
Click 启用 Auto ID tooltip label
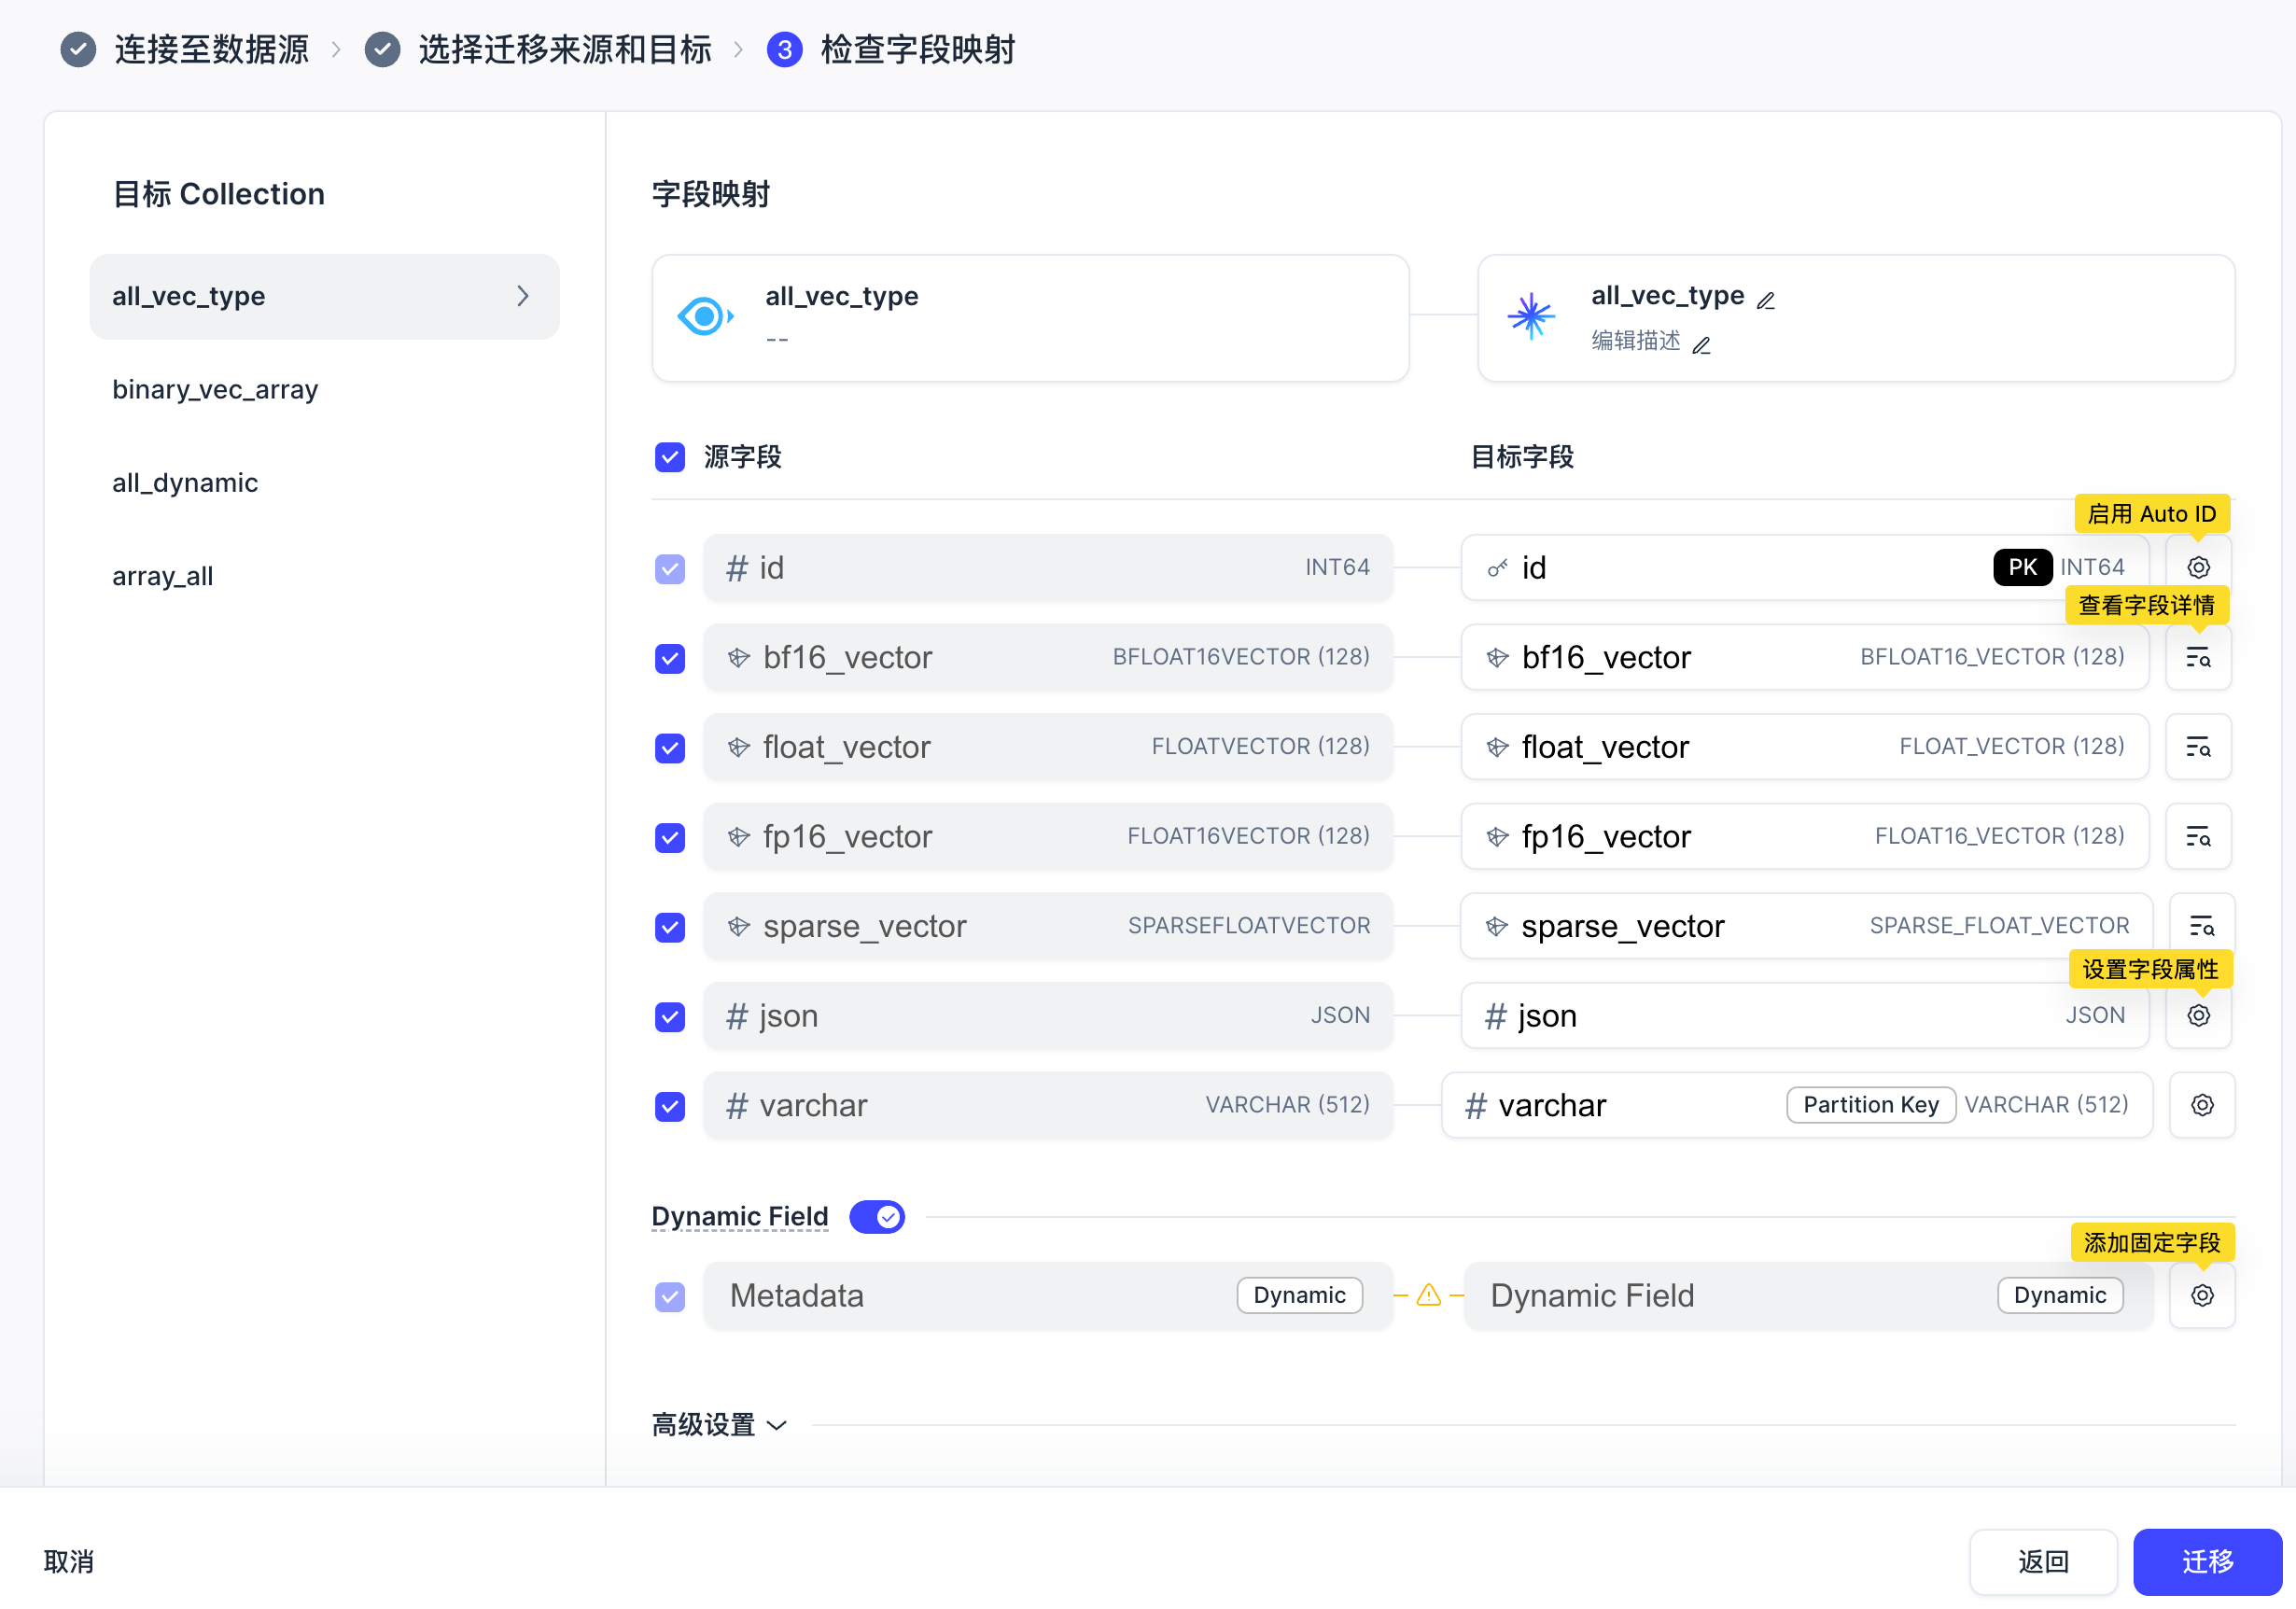[2152, 513]
